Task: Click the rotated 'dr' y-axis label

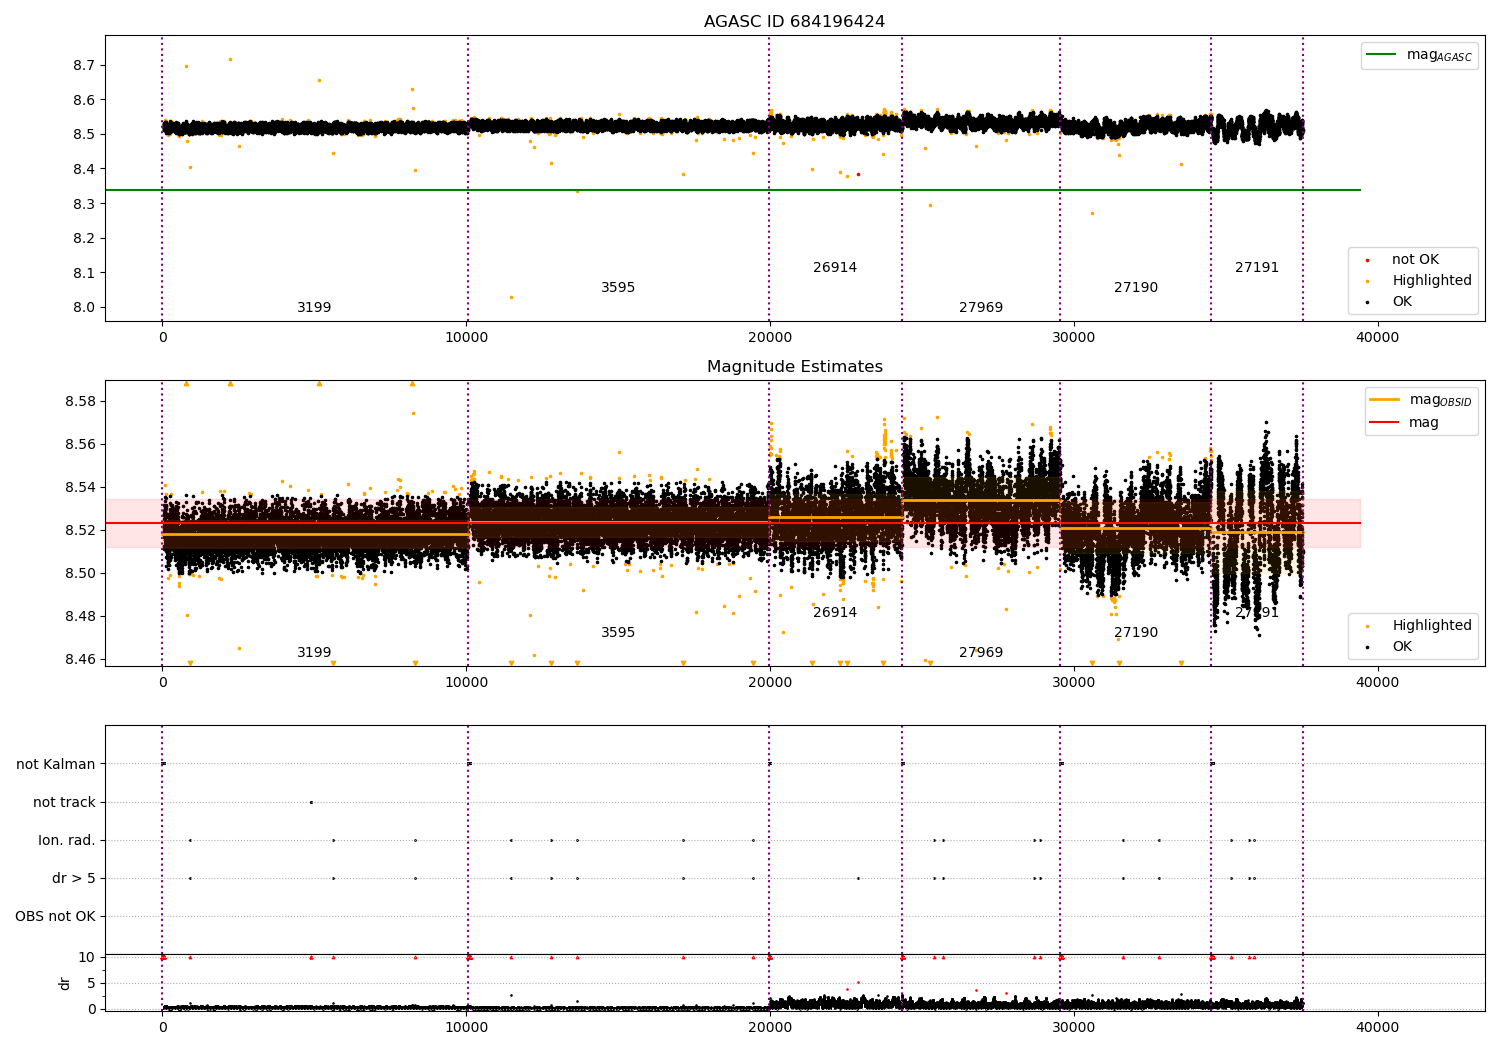Action: [65, 983]
